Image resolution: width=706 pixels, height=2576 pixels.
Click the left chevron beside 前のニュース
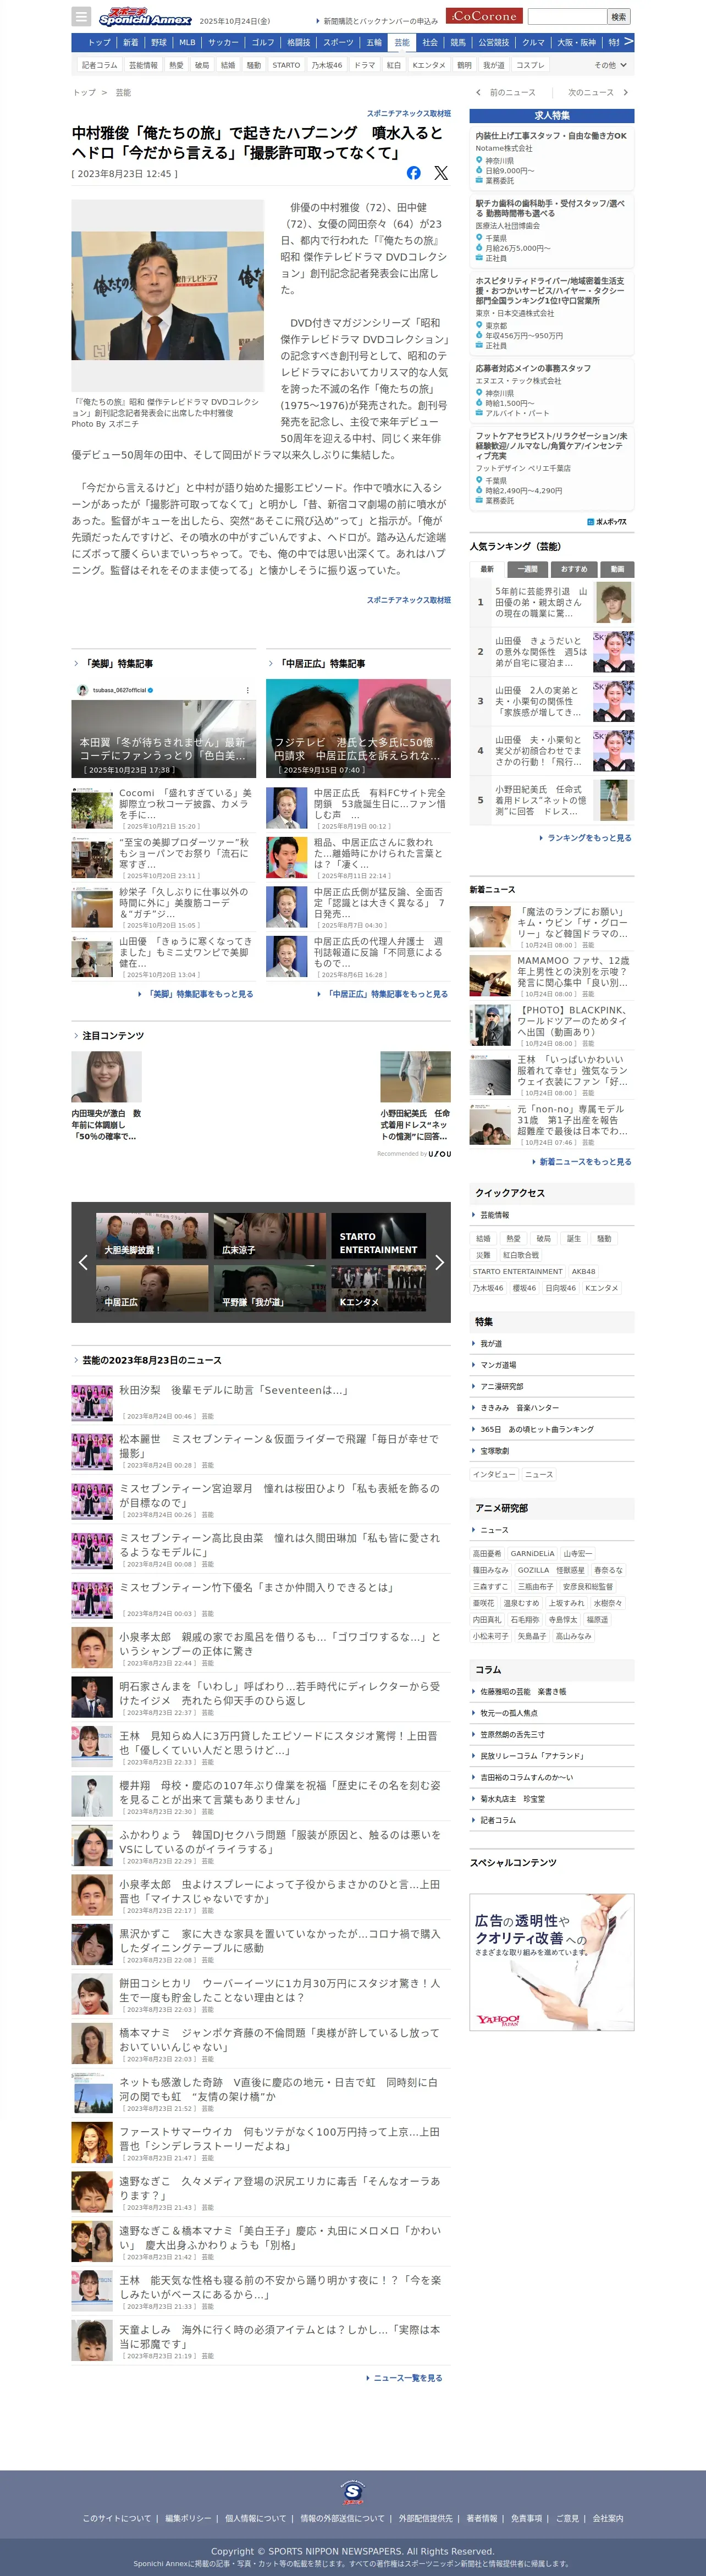478,93
